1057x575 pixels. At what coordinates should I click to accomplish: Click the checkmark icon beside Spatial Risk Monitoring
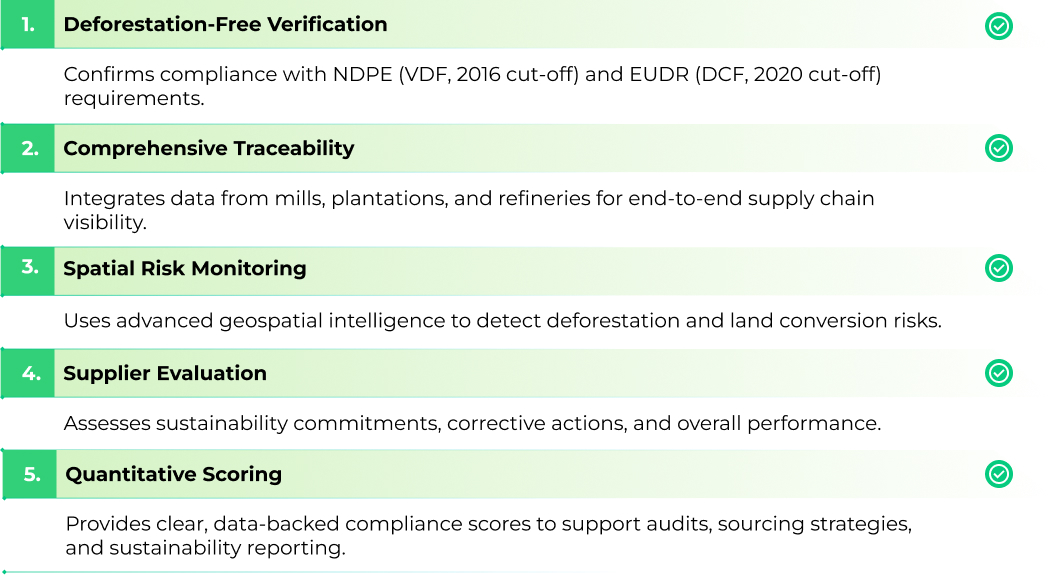998,268
